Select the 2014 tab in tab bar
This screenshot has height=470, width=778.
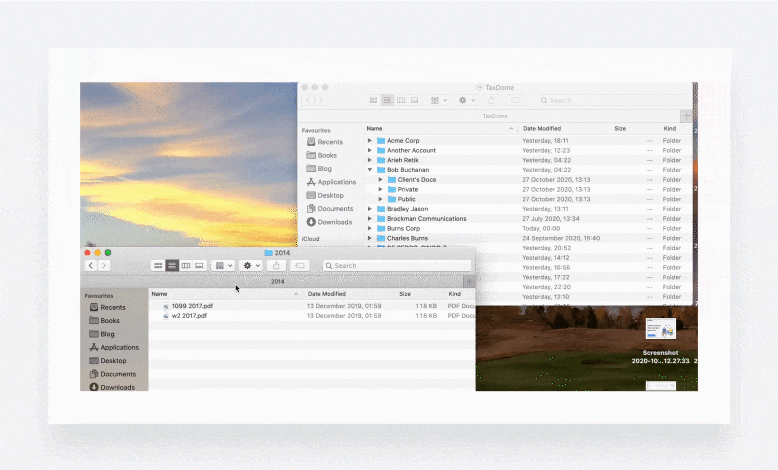(275, 281)
